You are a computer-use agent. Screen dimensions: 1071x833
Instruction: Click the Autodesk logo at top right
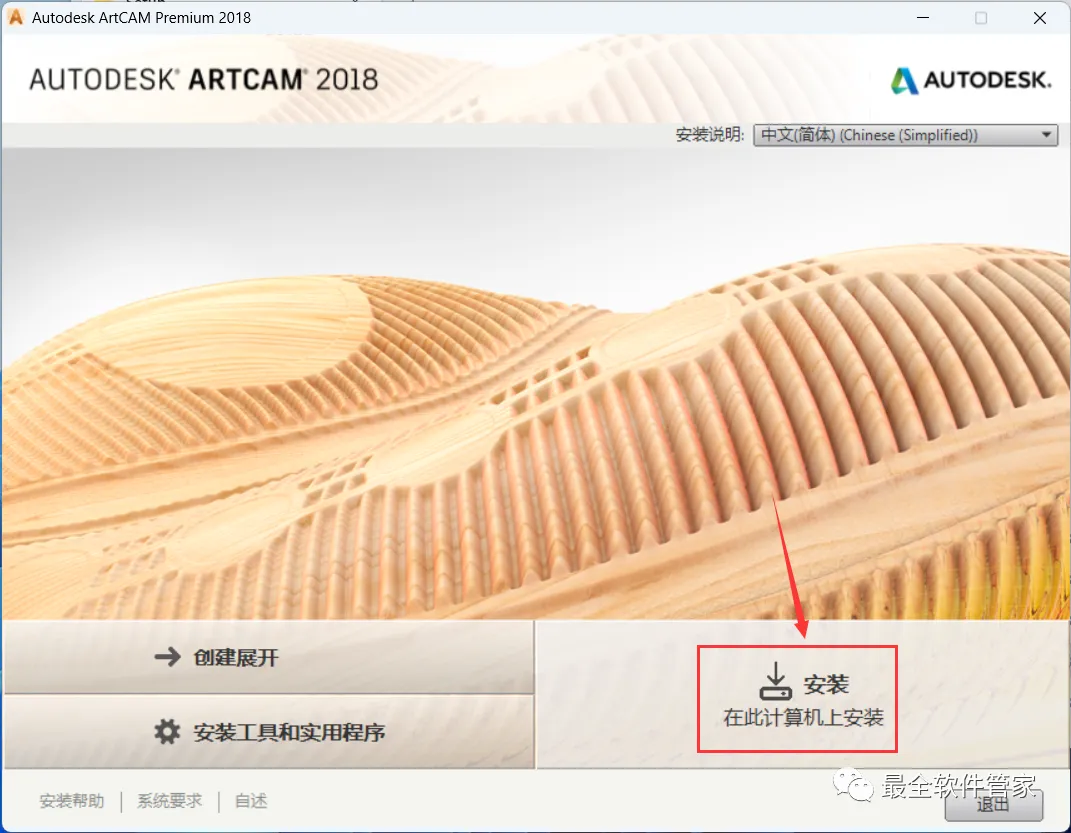click(x=971, y=81)
